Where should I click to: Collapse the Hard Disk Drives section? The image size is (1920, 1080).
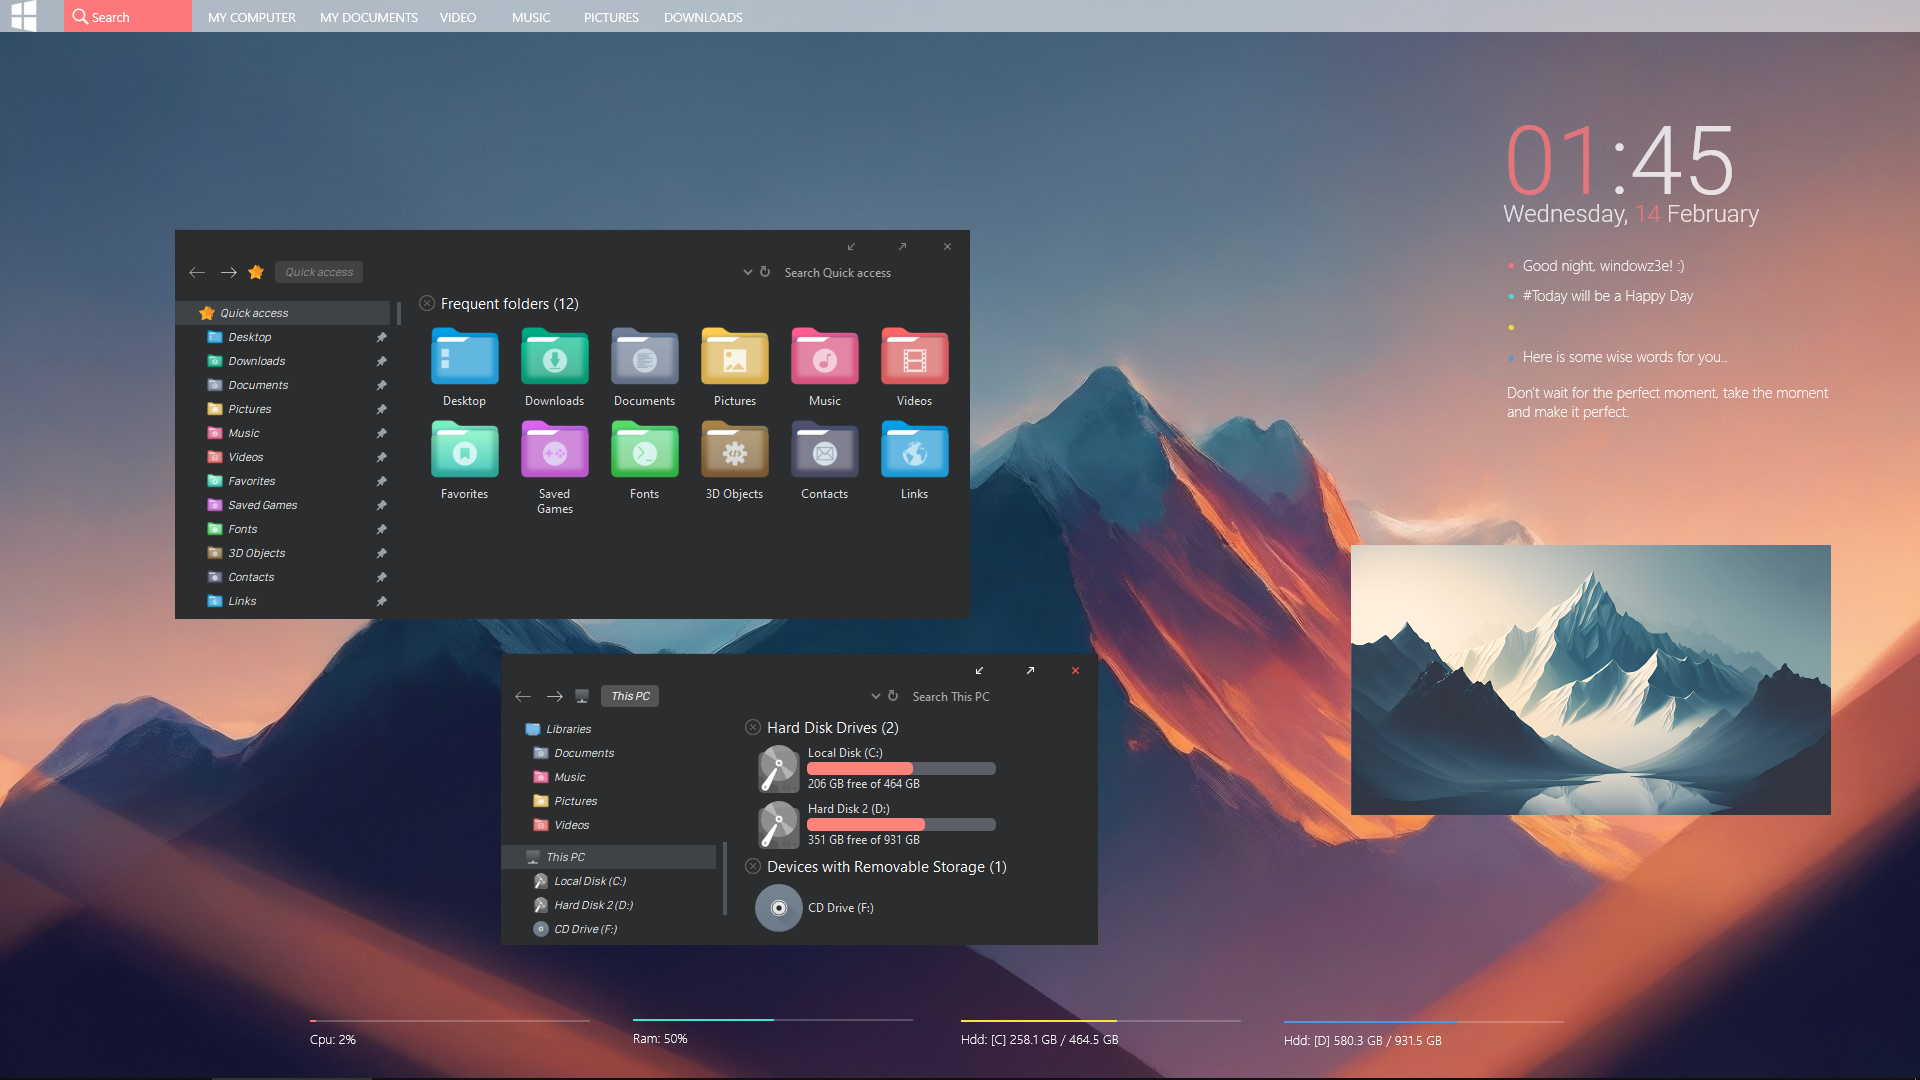pos(753,727)
